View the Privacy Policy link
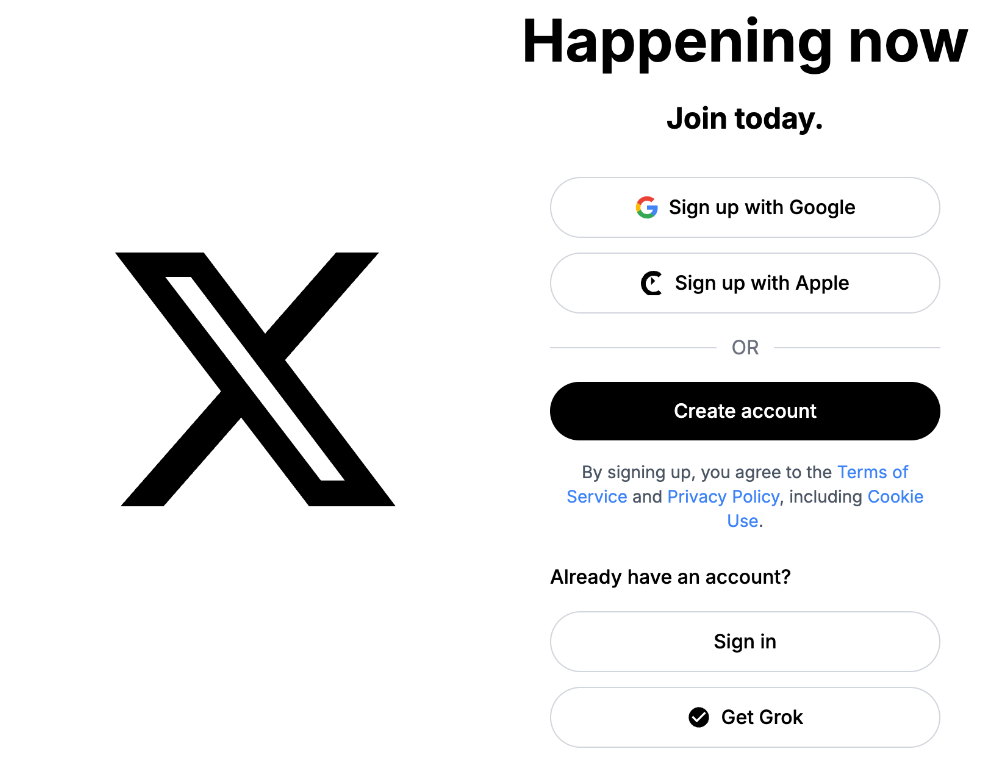Viewport: 1000px width, 771px height. click(723, 497)
